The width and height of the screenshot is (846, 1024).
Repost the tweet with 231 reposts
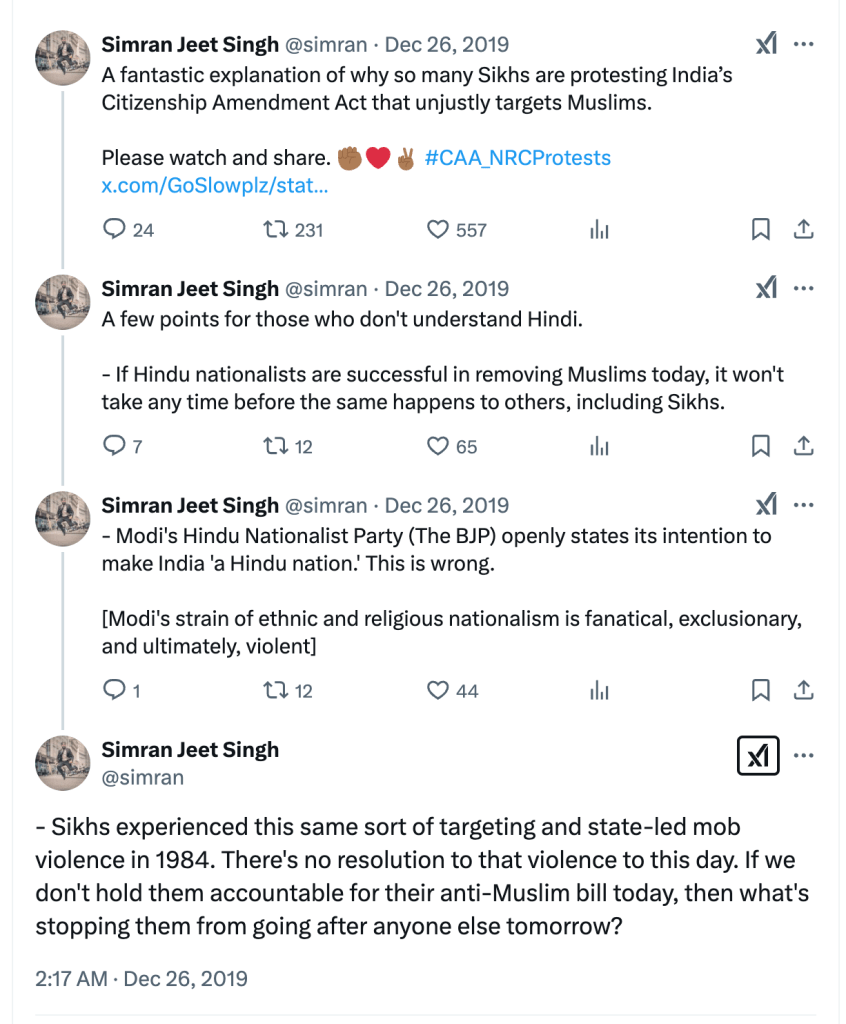coord(274,230)
